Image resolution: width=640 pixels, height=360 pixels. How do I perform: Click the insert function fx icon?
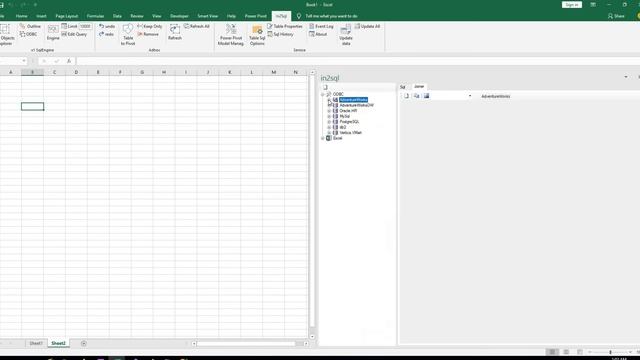(69, 61)
